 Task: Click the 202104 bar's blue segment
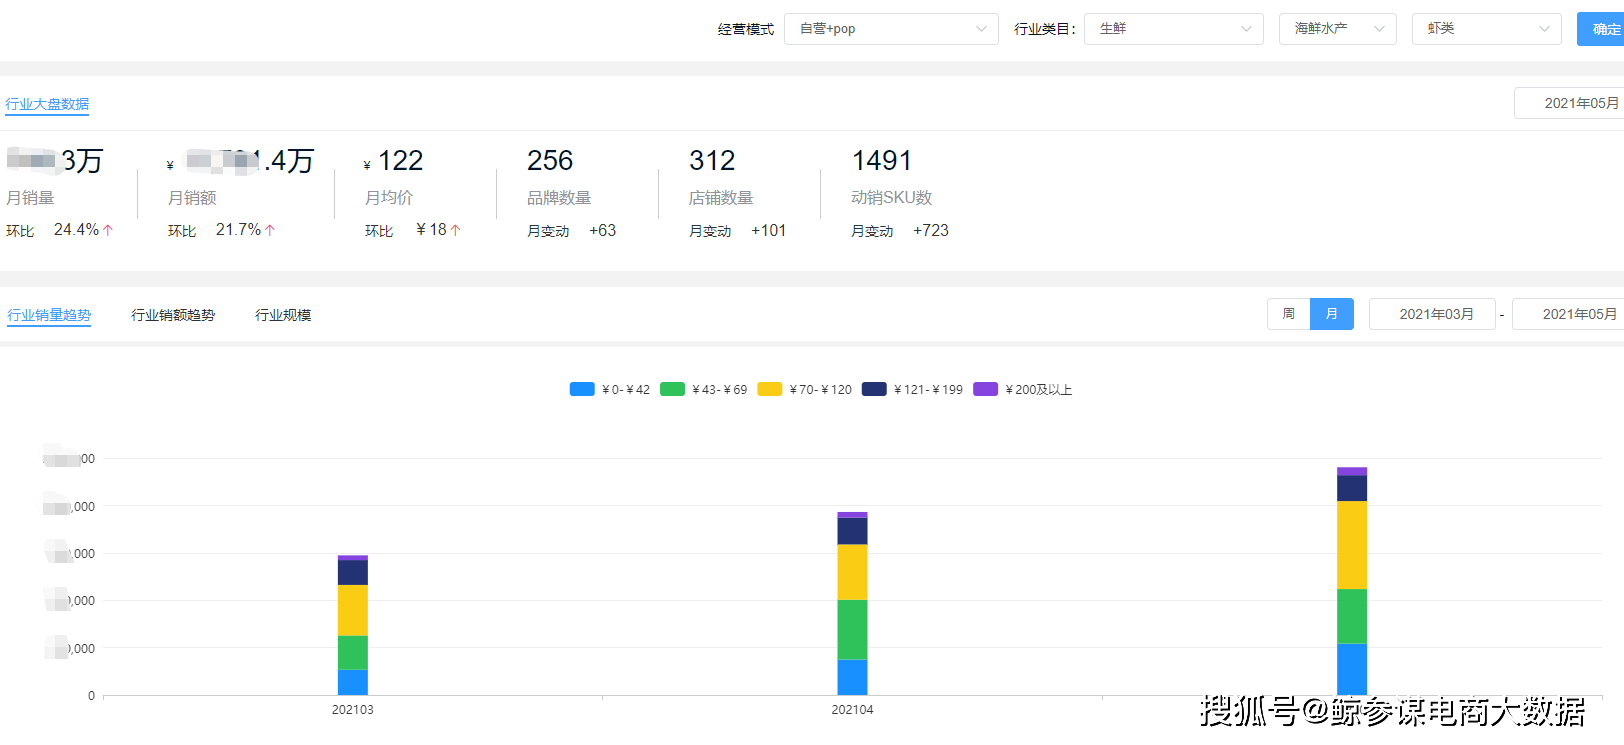tap(852, 677)
